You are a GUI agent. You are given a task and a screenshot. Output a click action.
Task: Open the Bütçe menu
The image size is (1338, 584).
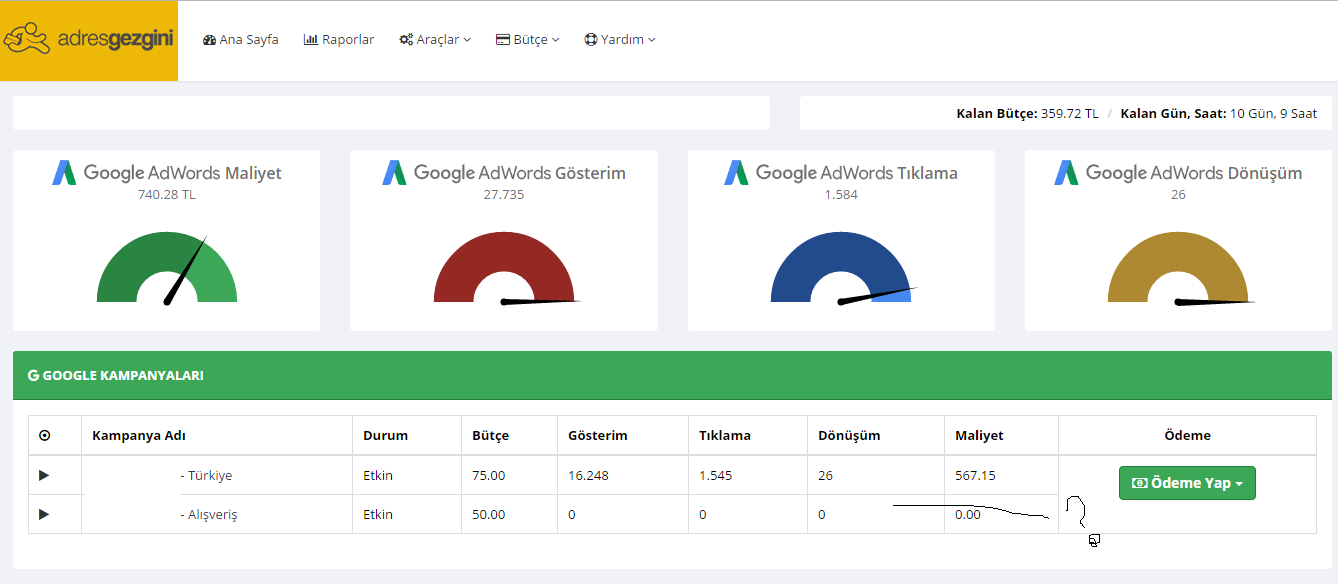(x=528, y=40)
